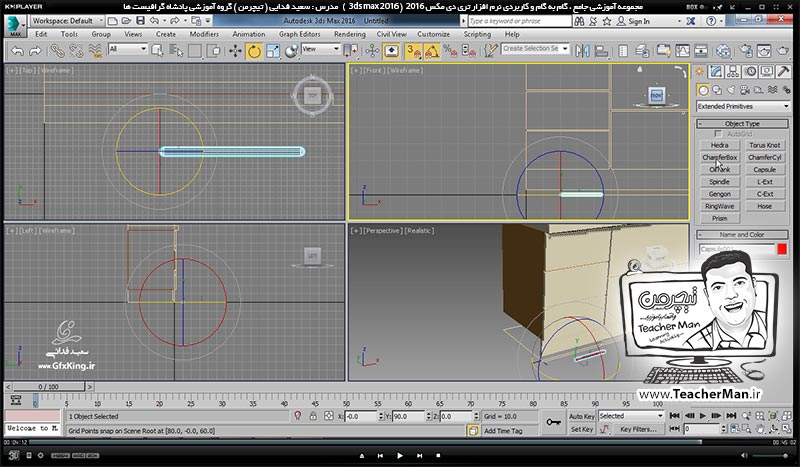
Task: Click the 0/100 time slider
Action: 48,387
